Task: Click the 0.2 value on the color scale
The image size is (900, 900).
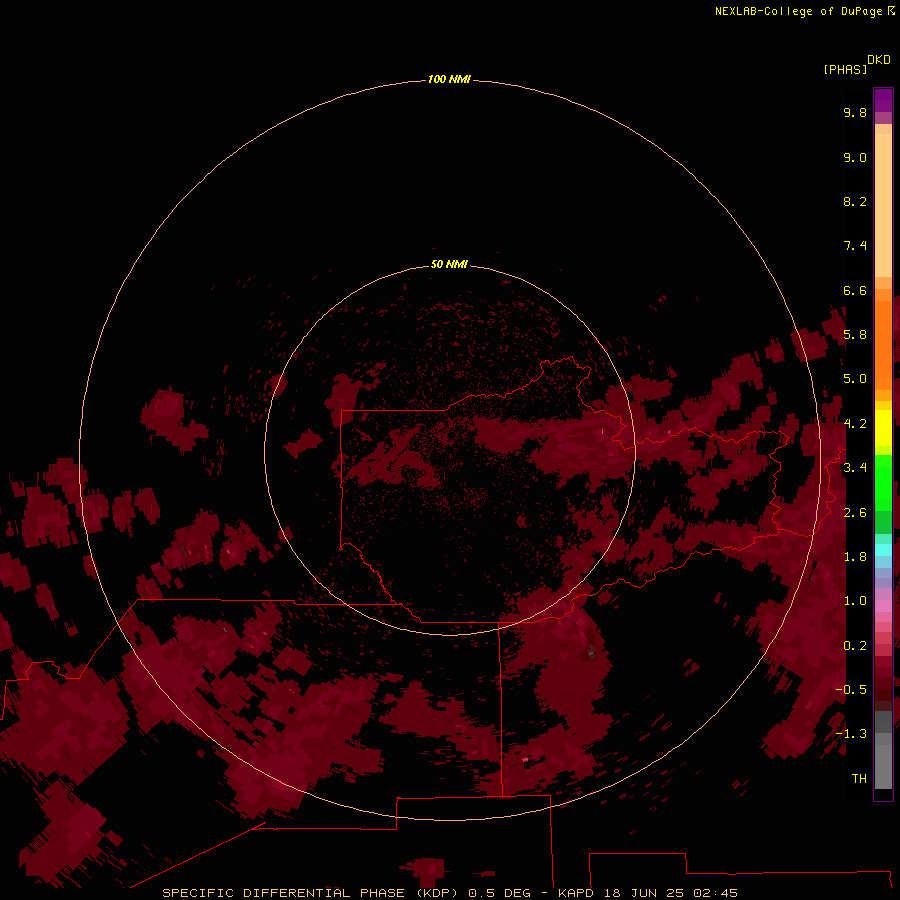Action: coord(855,646)
